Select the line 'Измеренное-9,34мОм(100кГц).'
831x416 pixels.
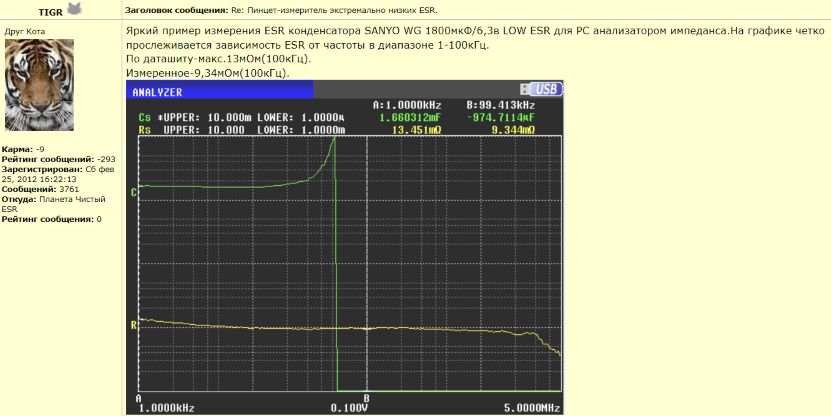pyautogui.click(x=208, y=73)
